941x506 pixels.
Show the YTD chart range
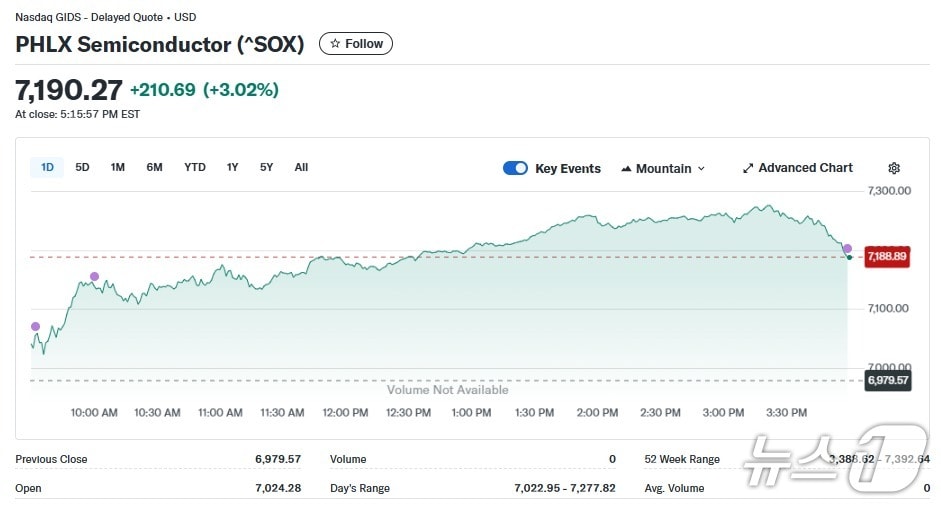pos(195,167)
